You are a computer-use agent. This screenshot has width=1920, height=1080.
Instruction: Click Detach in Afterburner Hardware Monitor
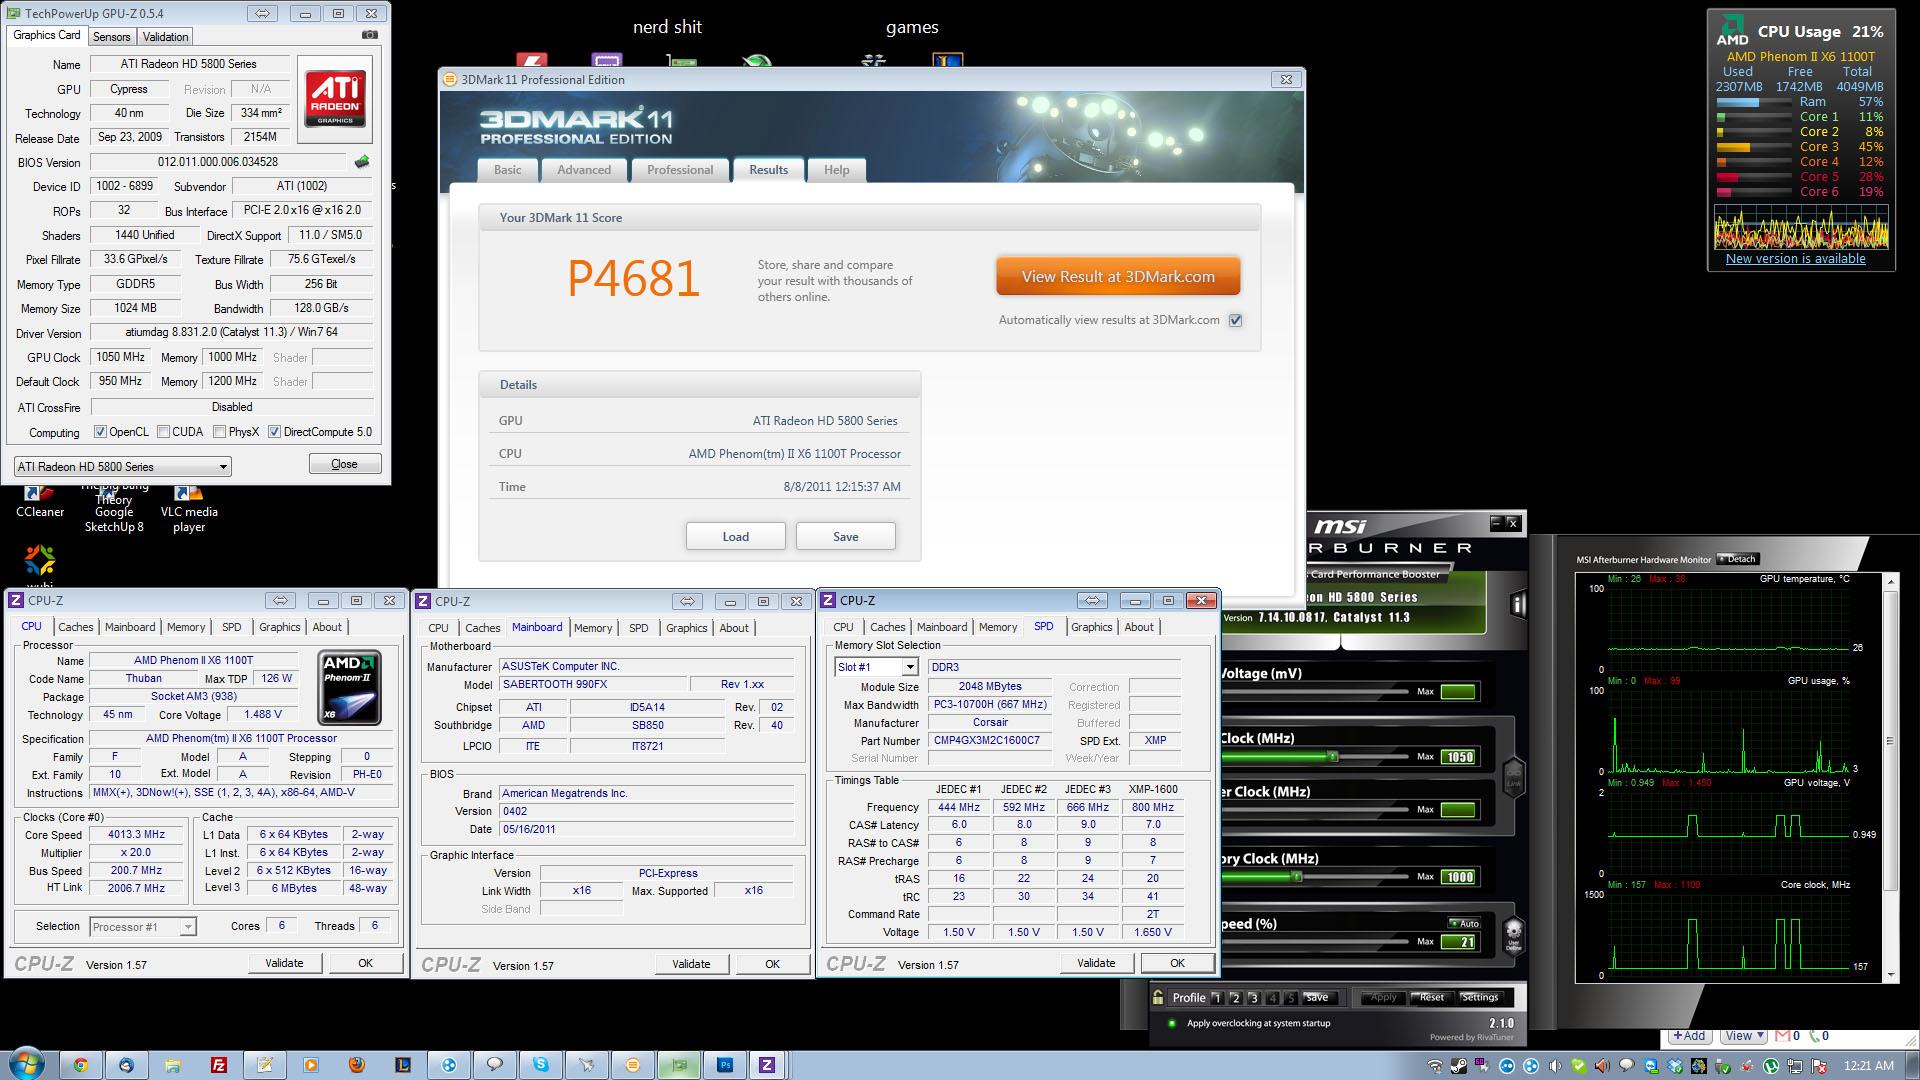point(1737,559)
